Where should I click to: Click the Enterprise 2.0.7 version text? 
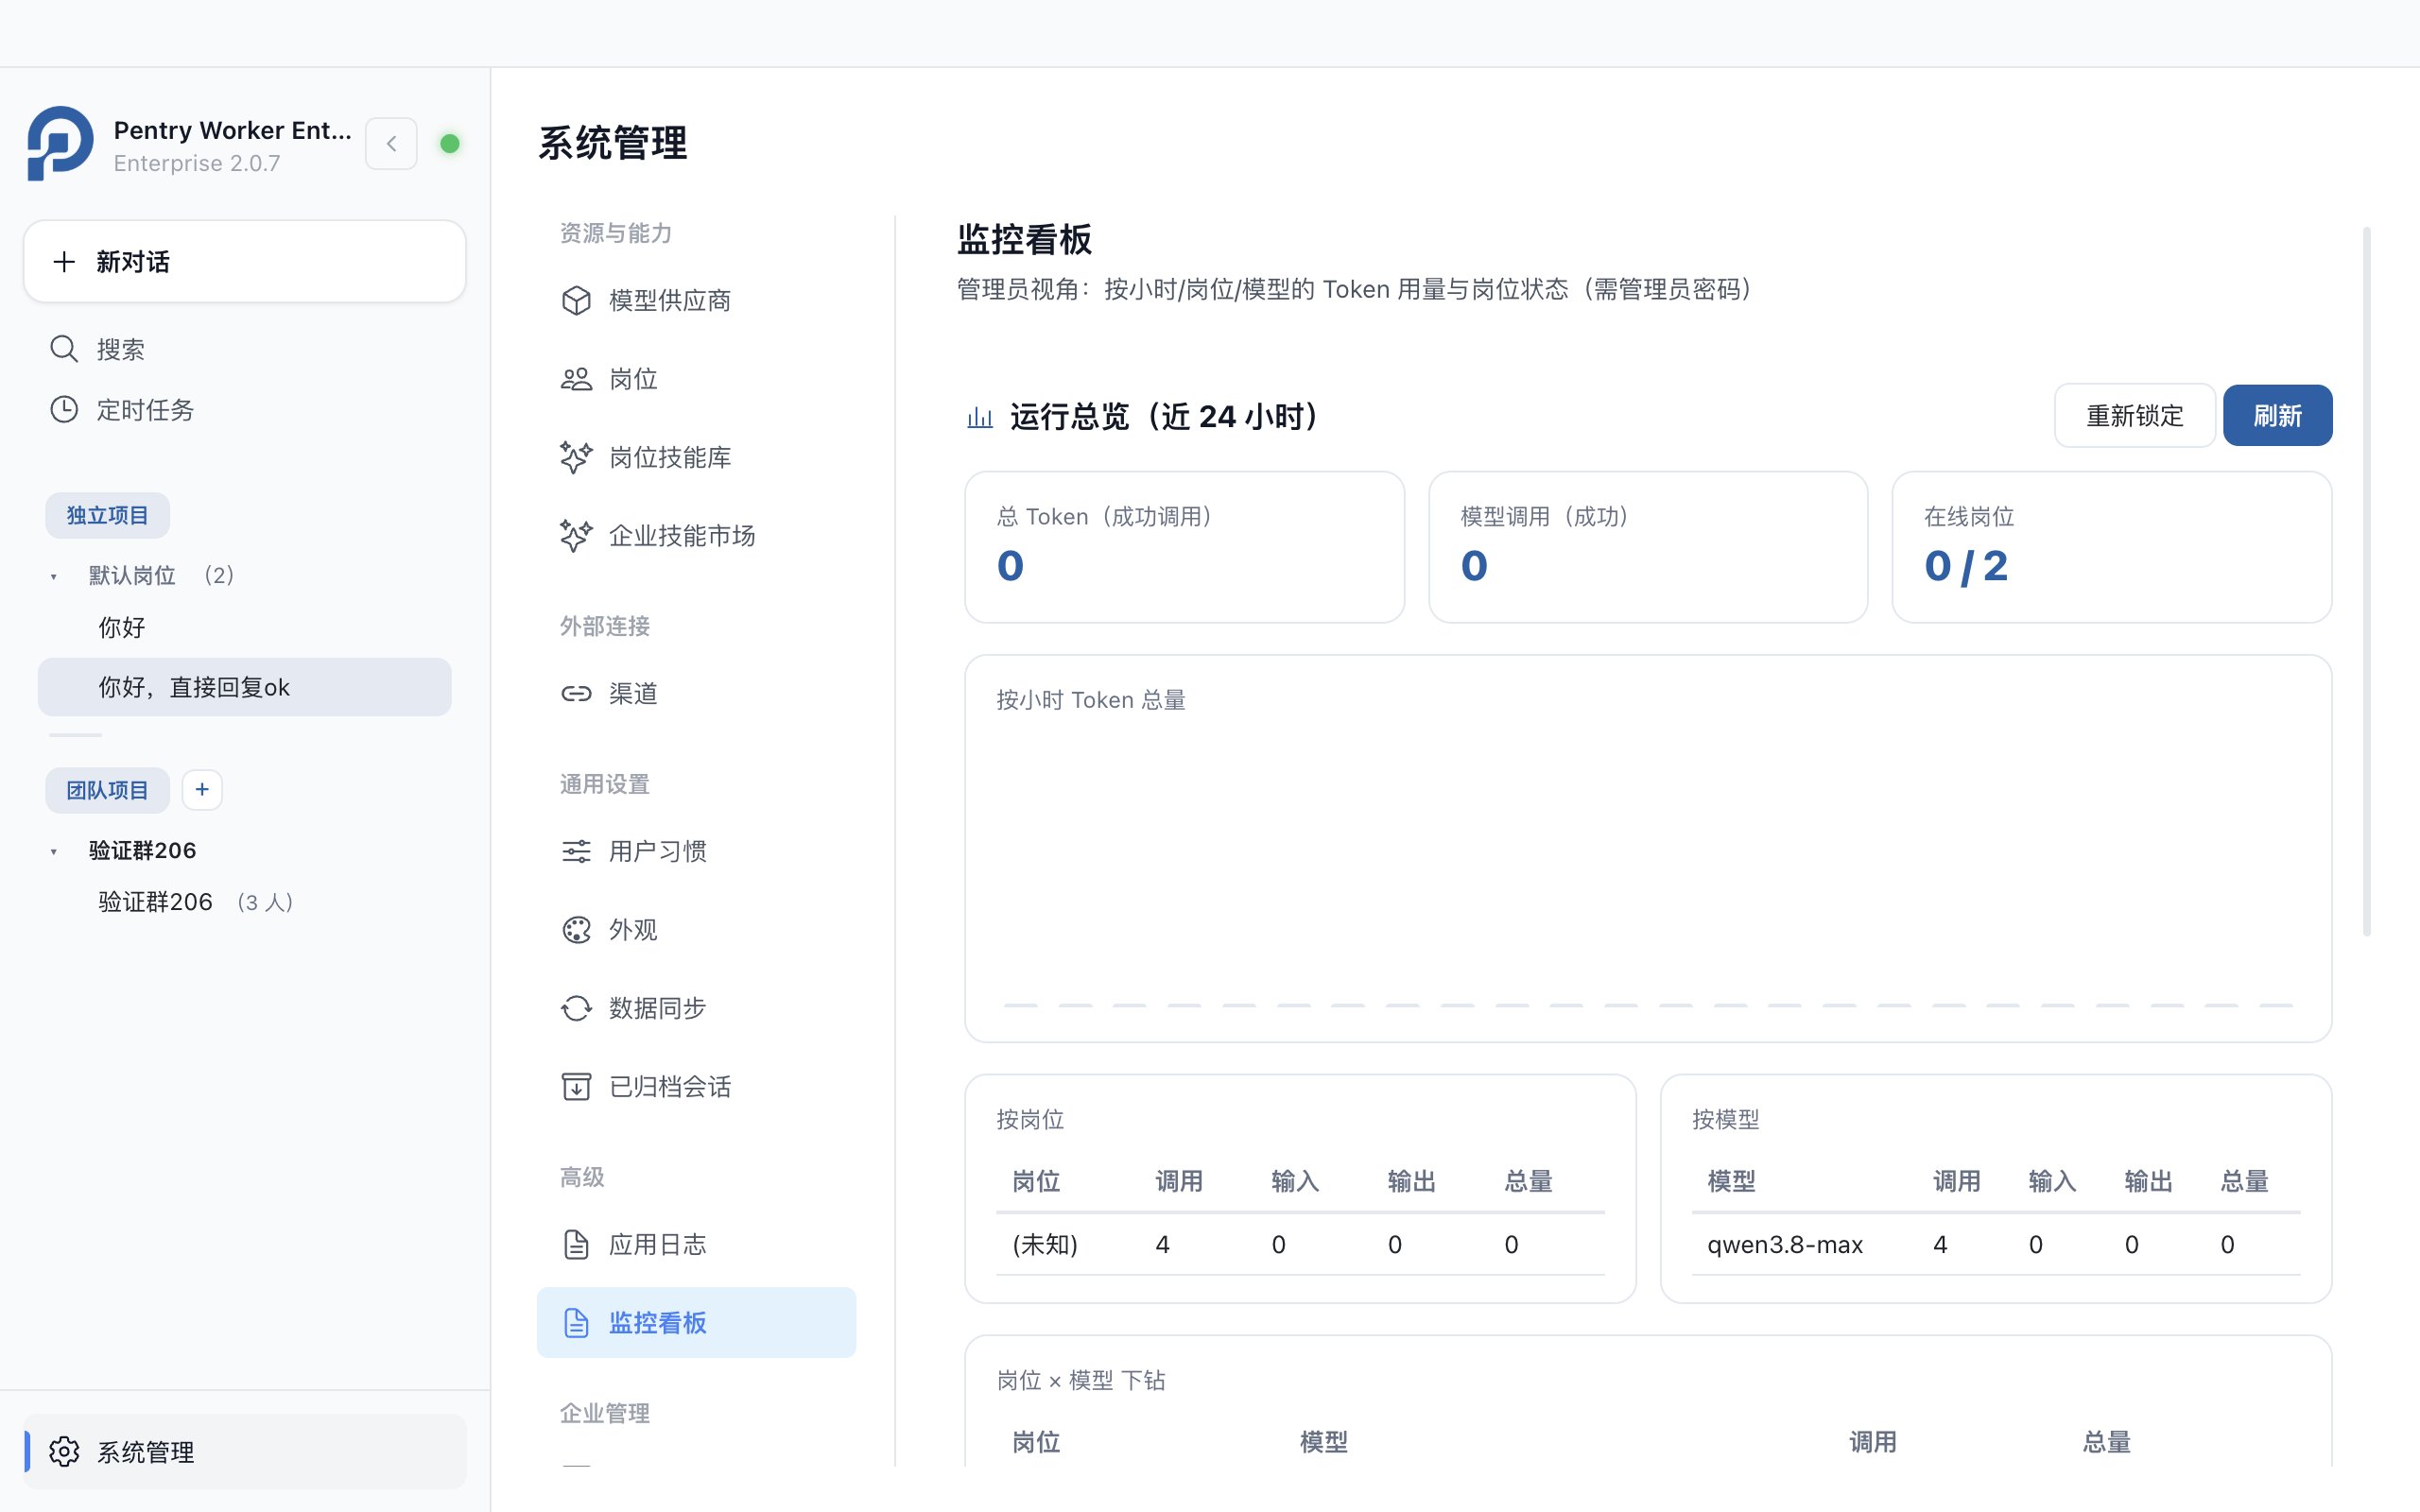pyautogui.click(x=197, y=163)
